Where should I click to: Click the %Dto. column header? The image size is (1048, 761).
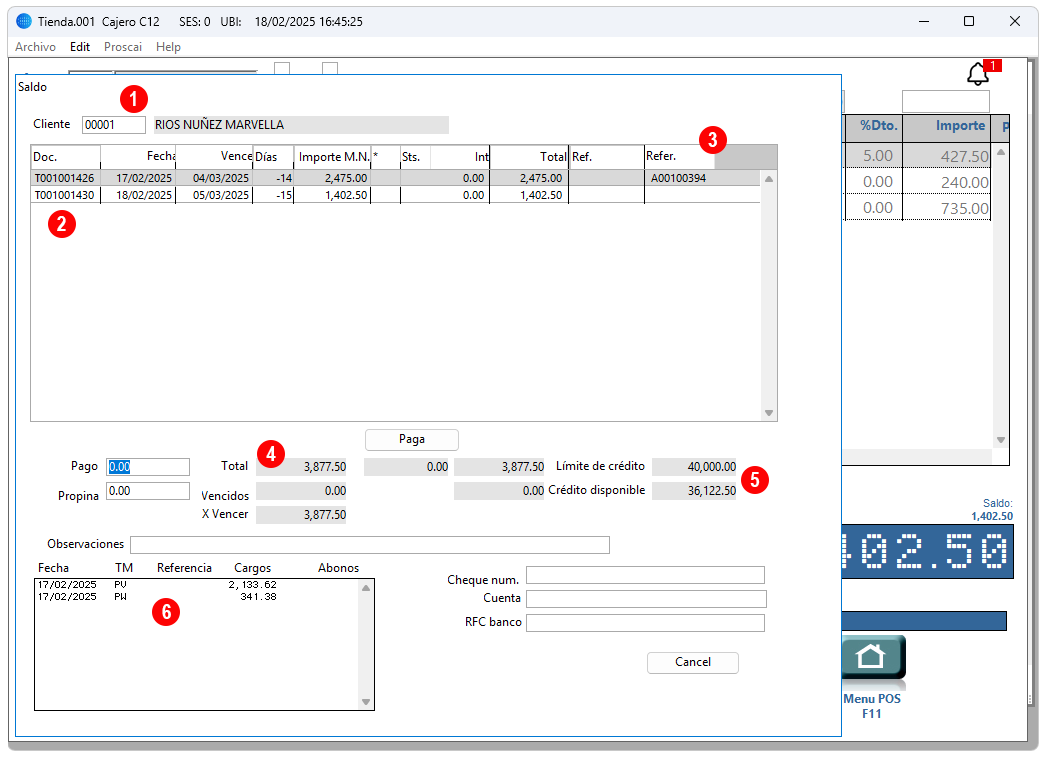(874, 127)
